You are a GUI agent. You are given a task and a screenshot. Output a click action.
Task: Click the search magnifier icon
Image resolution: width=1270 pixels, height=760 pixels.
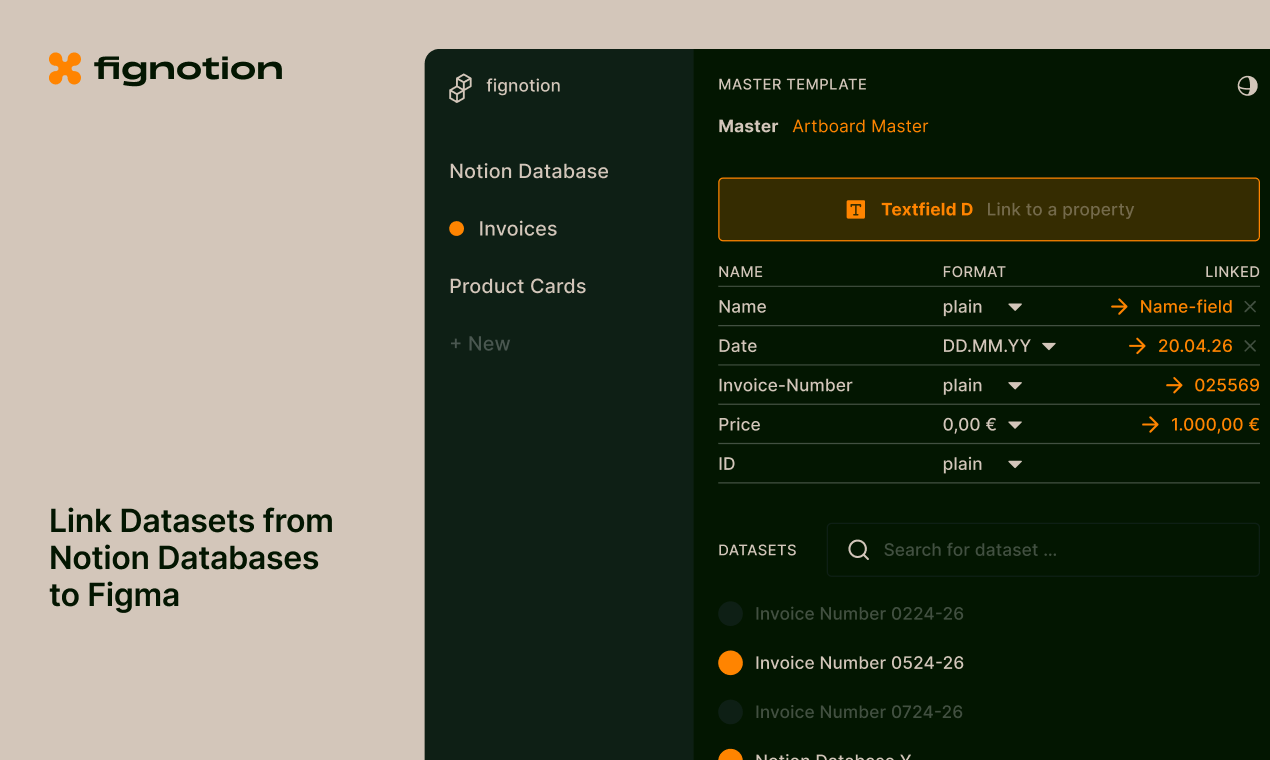(x=858, y=550)
